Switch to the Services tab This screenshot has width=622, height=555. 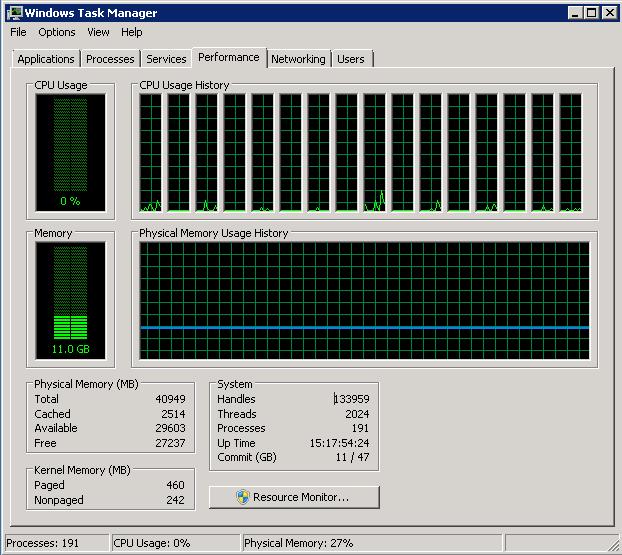point(166,59)
